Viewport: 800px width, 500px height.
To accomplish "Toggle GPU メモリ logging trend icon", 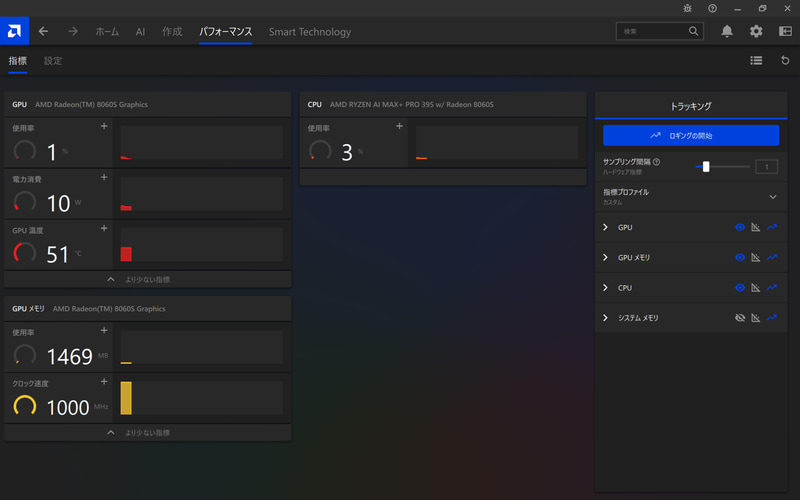I will click(772, 257).
